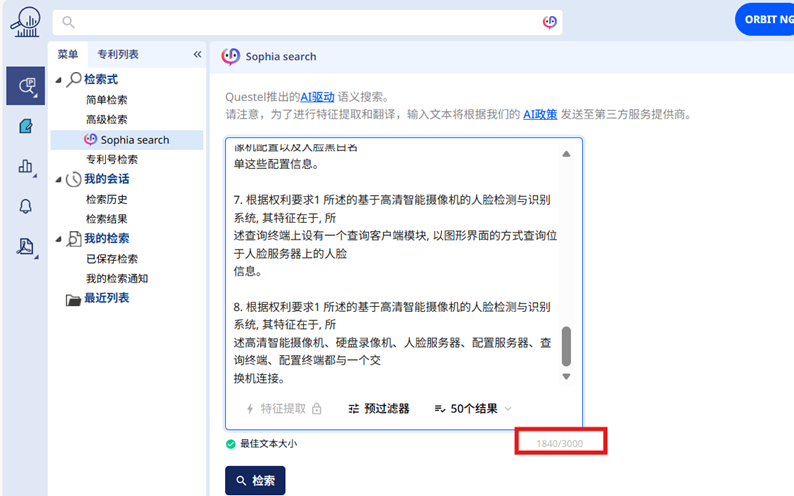Click the Orbit logo icon at top left

[x=25, y=22]
